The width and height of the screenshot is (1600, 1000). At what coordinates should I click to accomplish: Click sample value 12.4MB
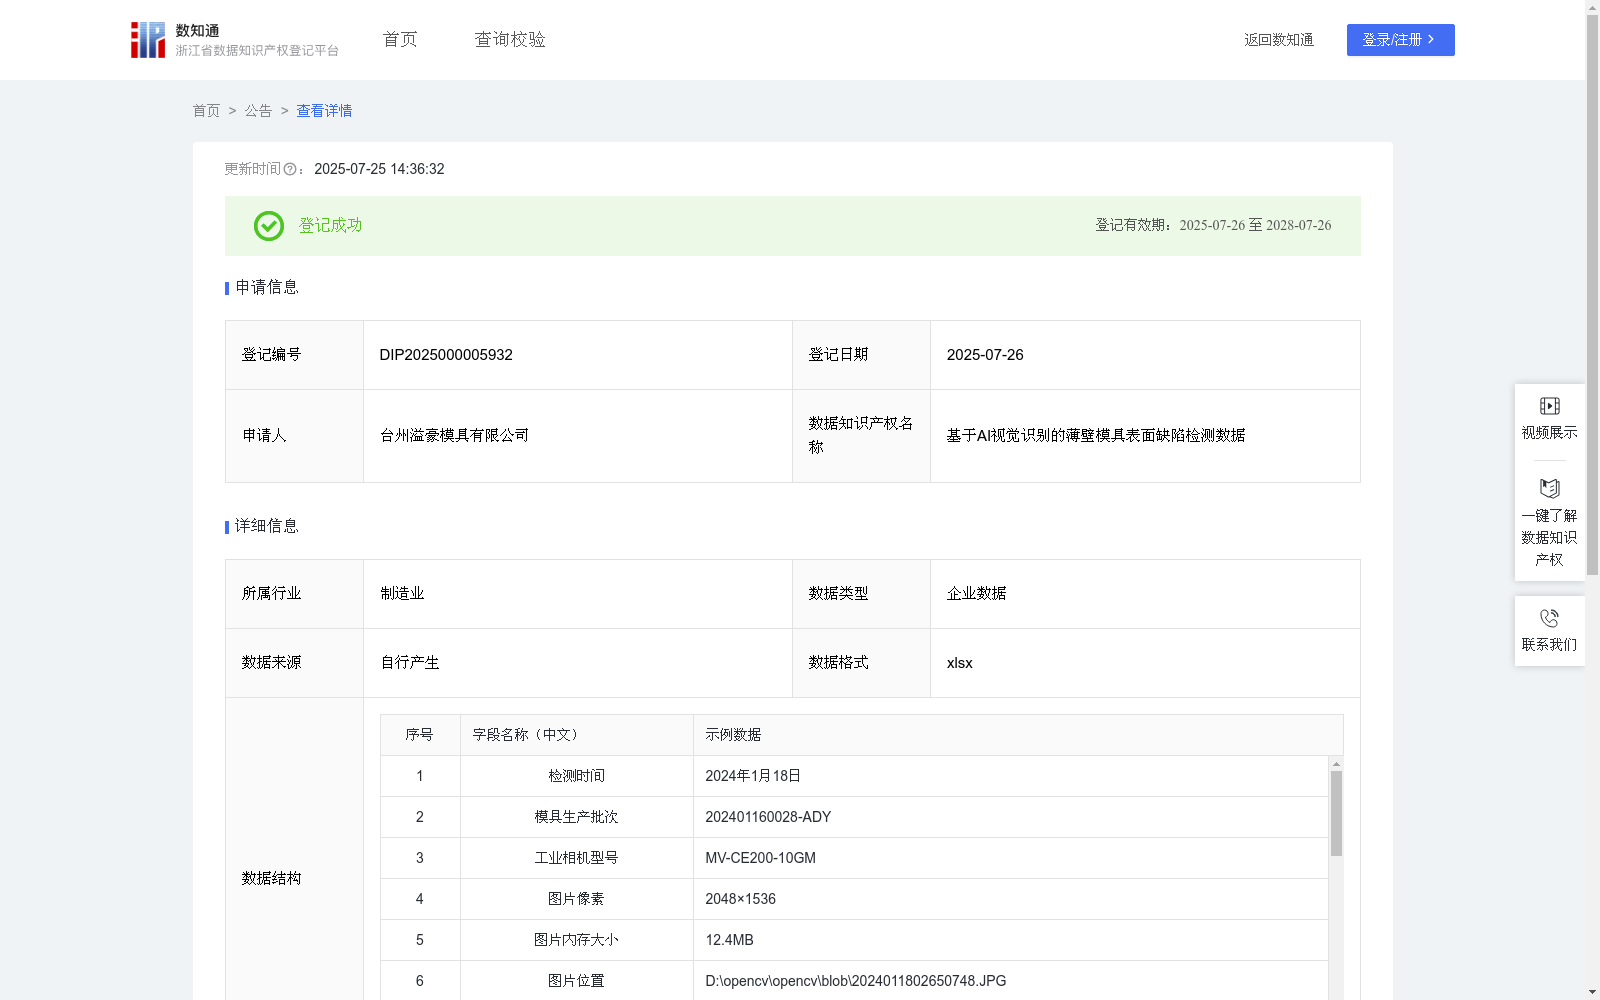click(x=729, y=940)
